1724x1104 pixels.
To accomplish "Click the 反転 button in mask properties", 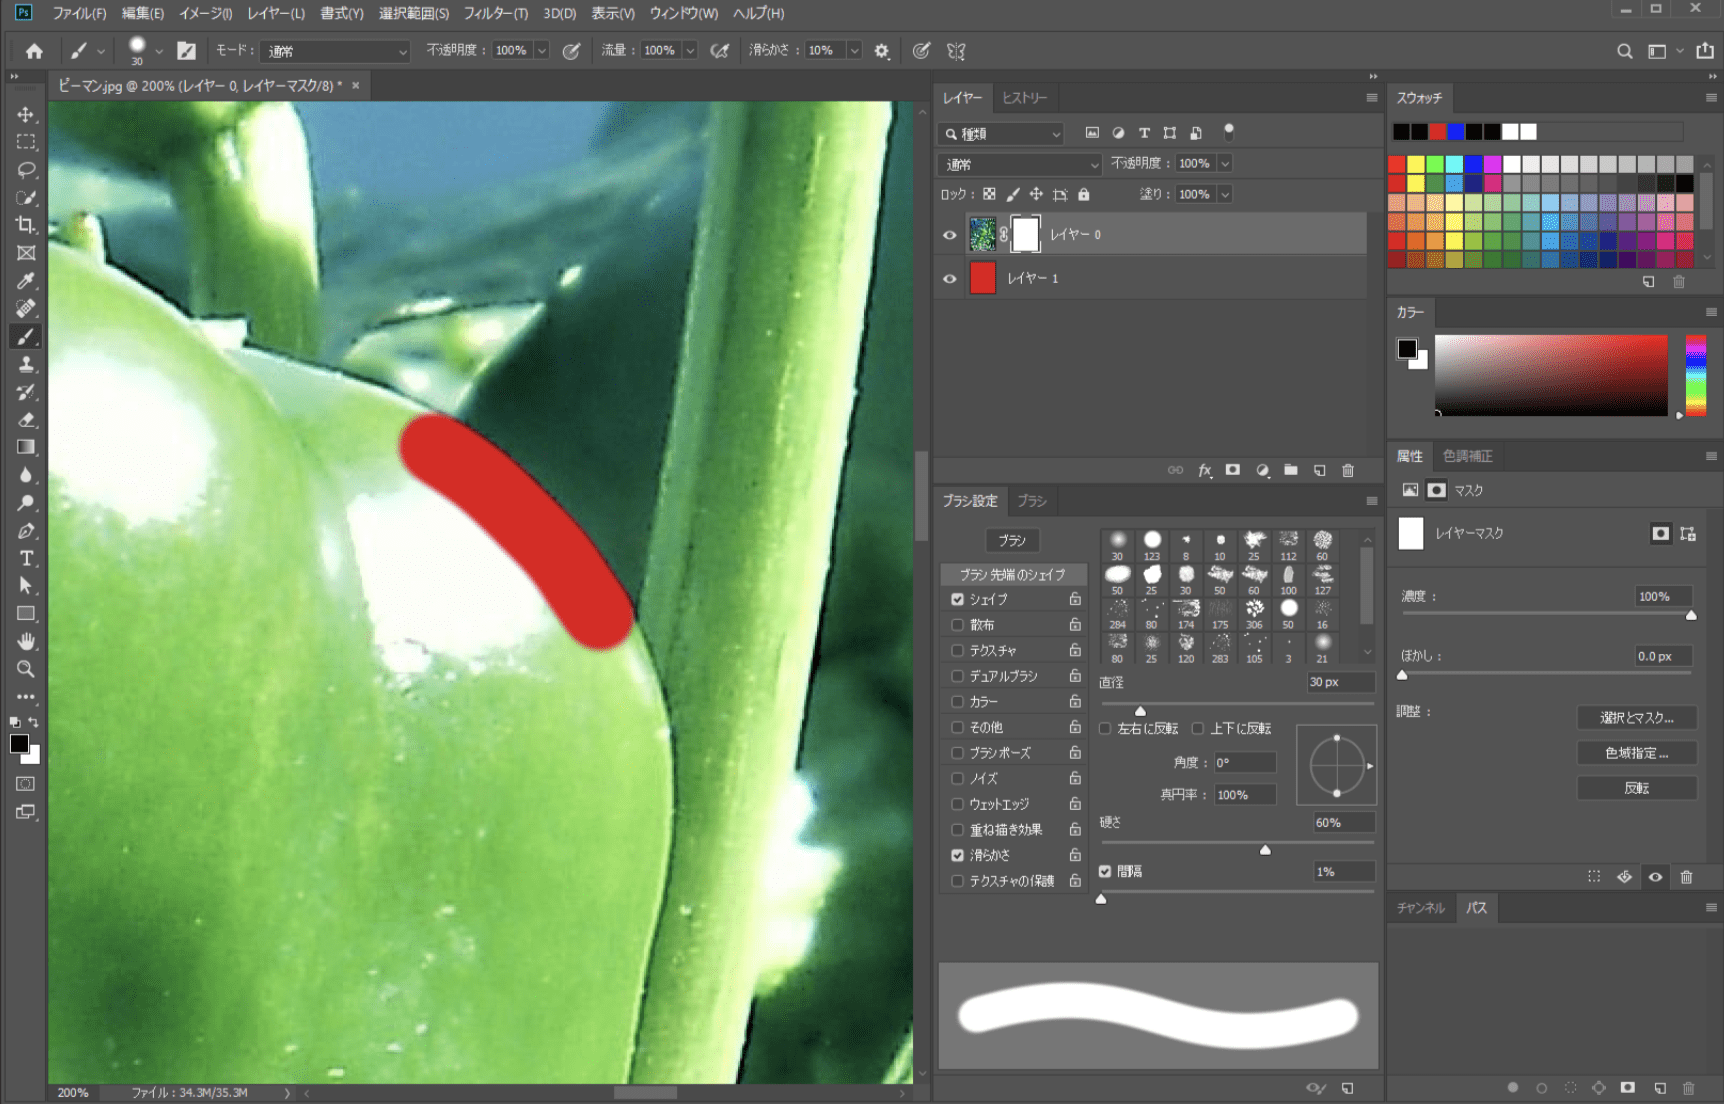I will click(x=1636, y=788).
